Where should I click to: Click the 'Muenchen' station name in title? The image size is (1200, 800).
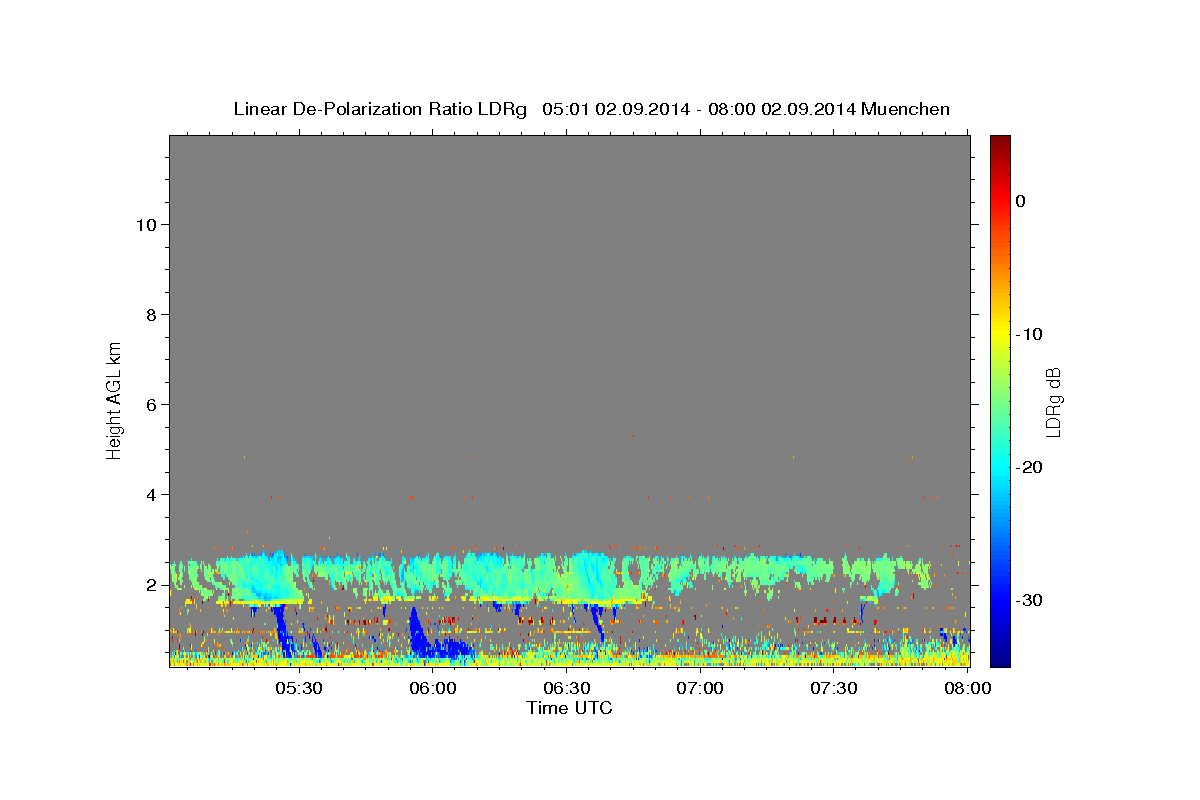click(x=905, y=109)
